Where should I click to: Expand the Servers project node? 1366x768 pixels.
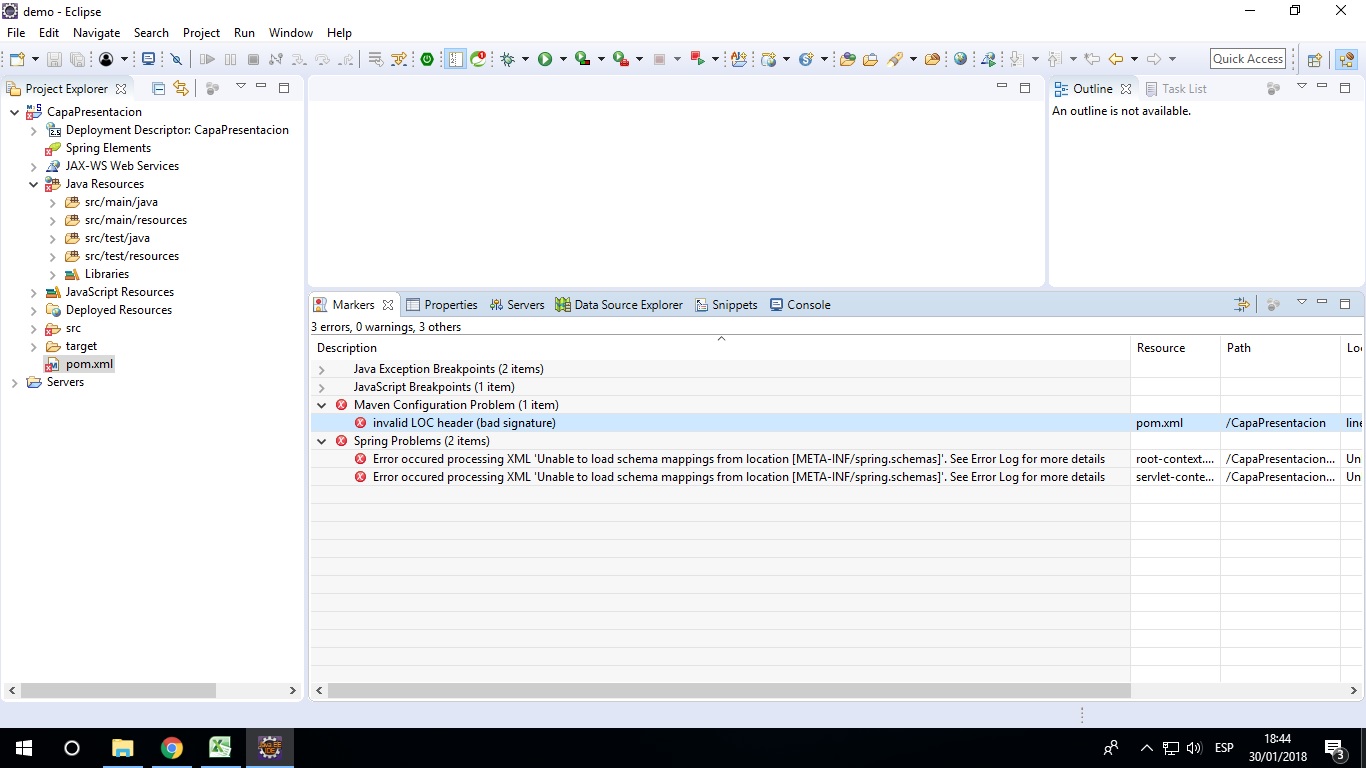[x=14, y=382]
